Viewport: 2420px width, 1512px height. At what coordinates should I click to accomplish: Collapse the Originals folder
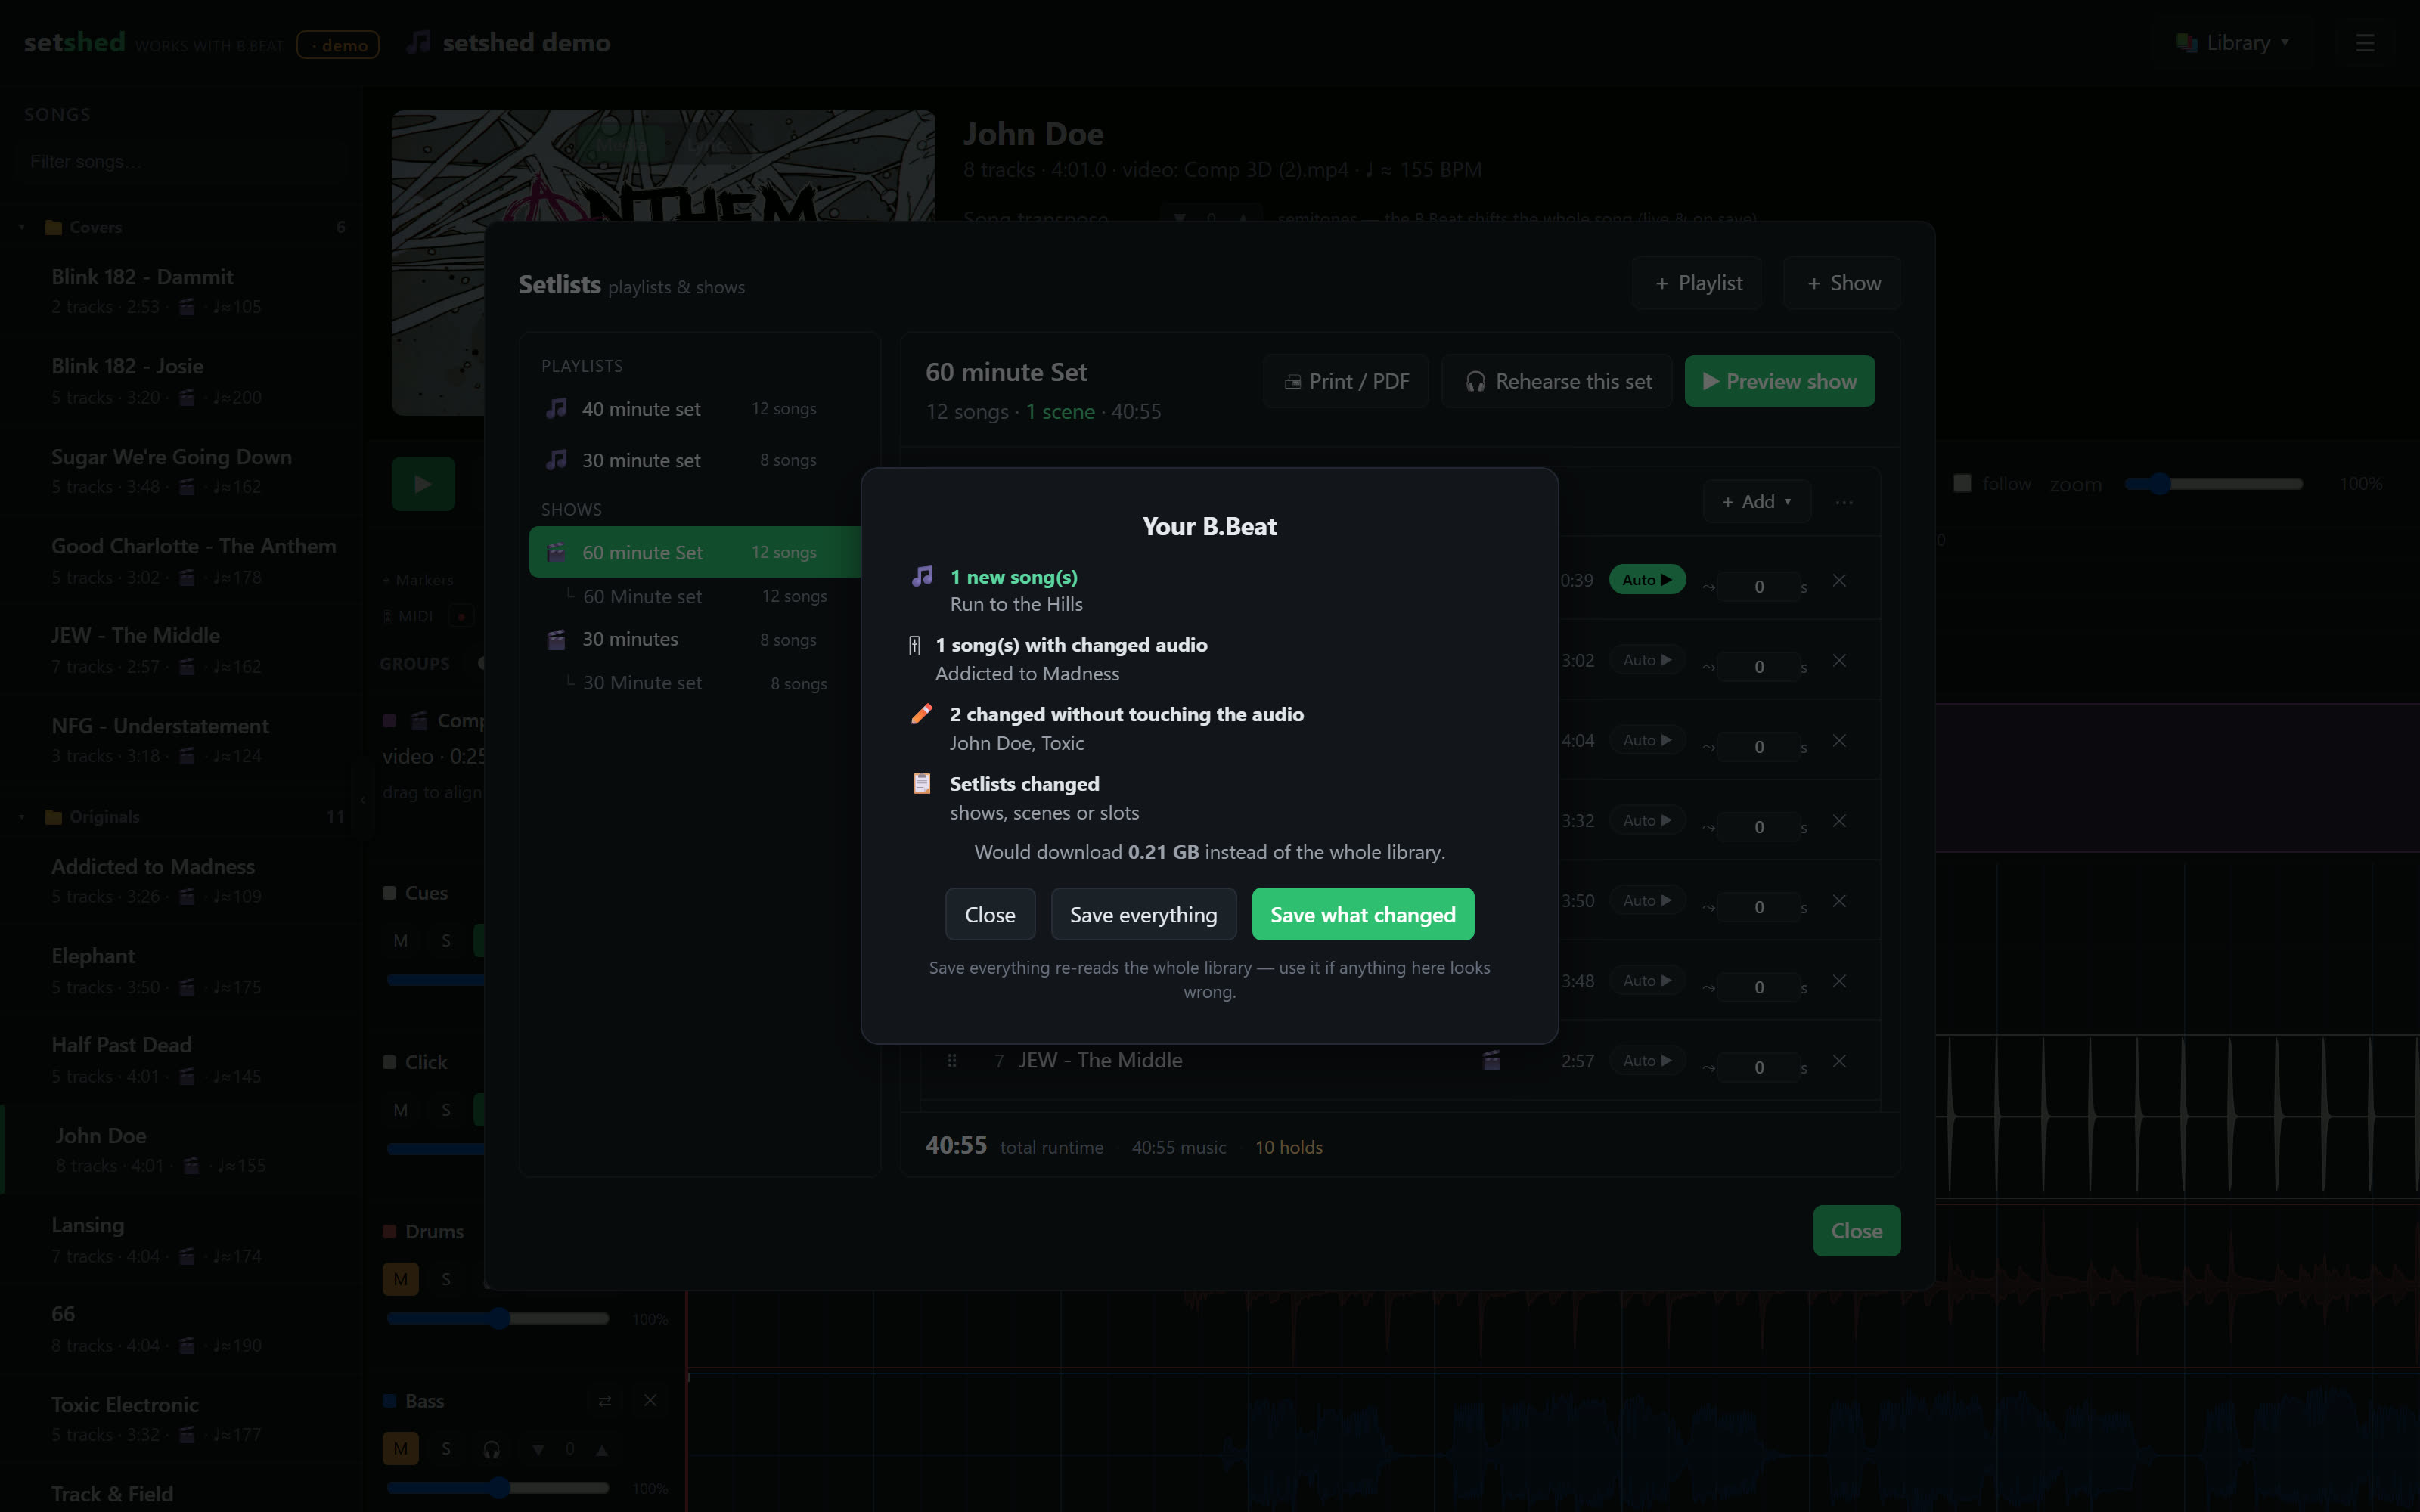pyautogui.click(x=22, y=818)
